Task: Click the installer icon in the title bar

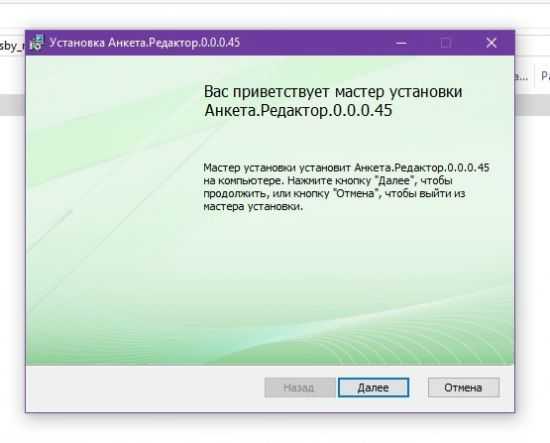Action: pos(36,43)
